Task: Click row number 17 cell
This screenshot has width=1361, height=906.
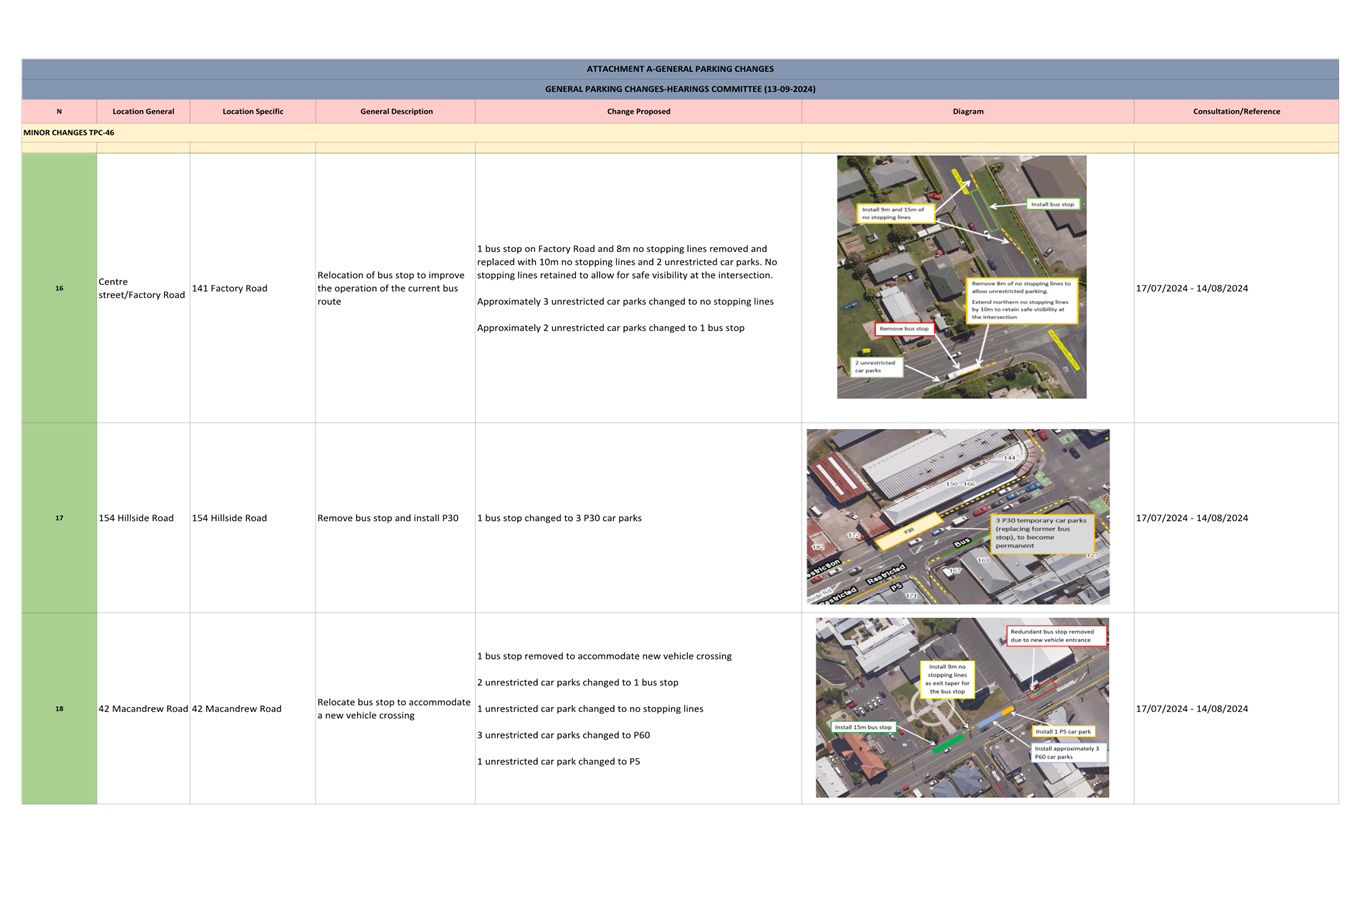Action: (59, 518)
